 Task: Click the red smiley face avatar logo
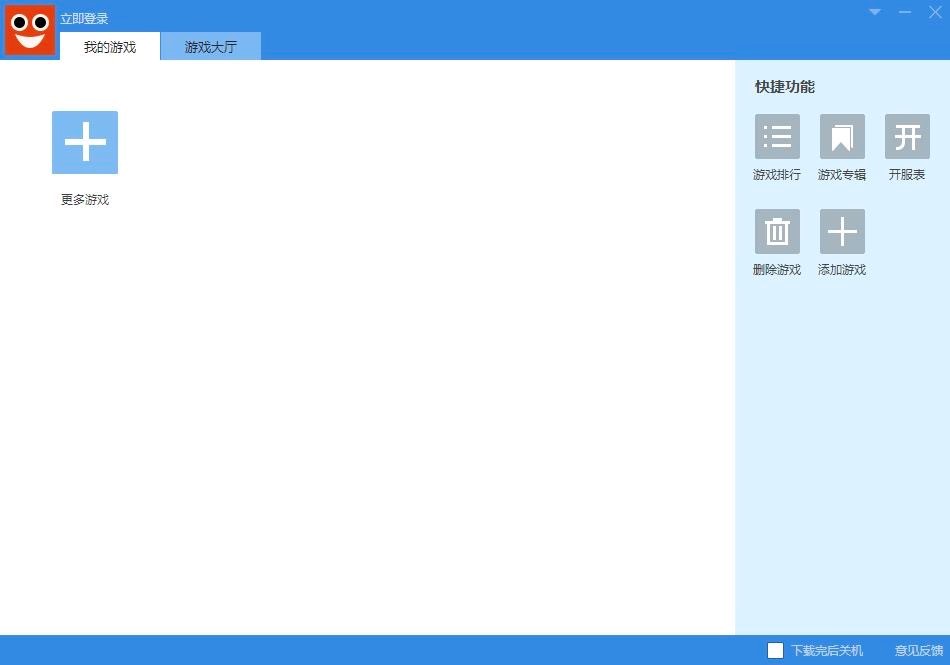coord(30,30)
